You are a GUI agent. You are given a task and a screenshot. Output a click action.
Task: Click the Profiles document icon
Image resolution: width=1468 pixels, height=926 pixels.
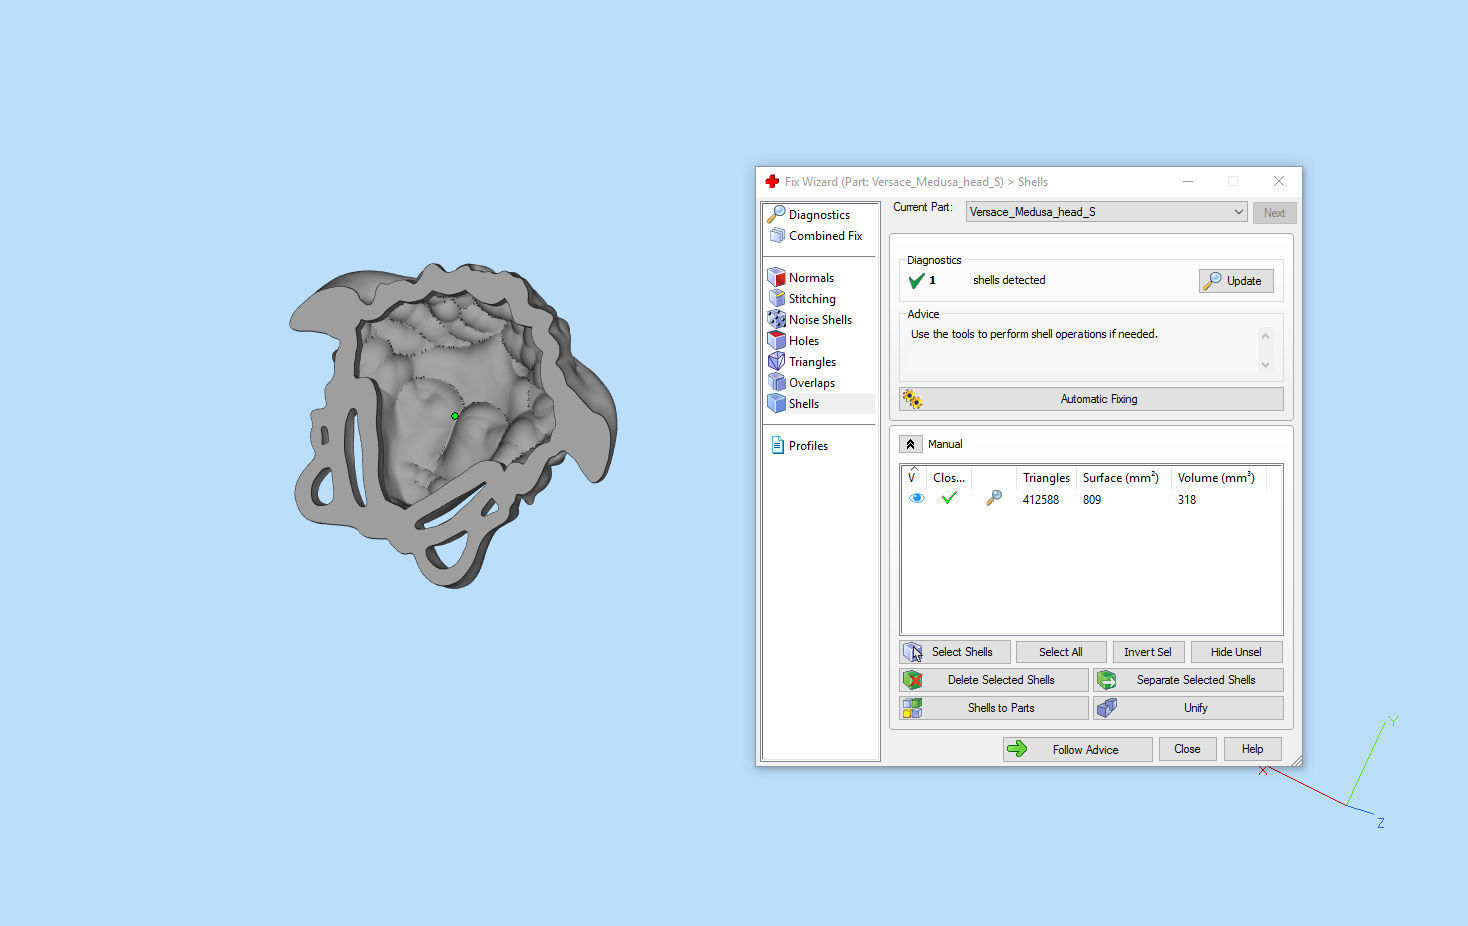777,445
